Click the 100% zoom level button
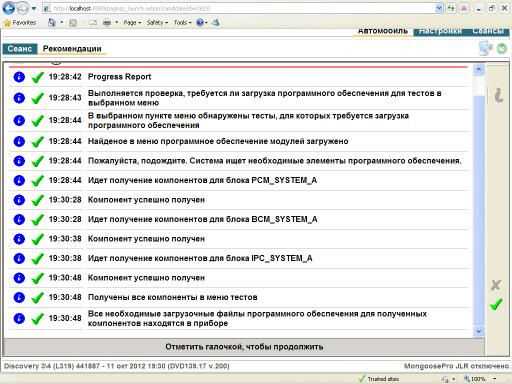The width and height of the screenshot is (512, 384). (x=475, y=379)
